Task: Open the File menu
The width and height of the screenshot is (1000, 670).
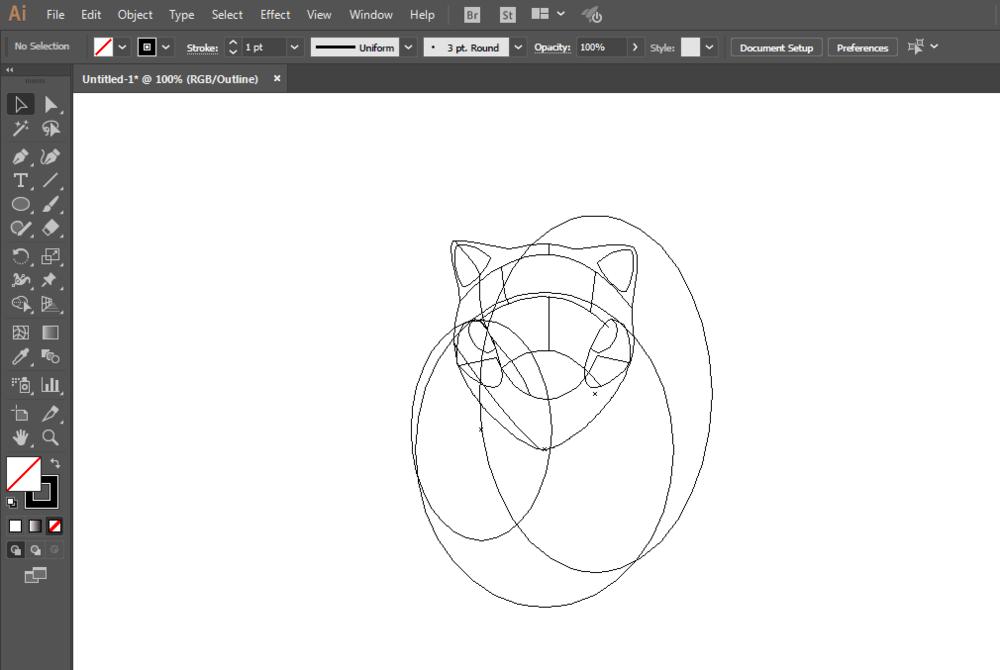Action: pos(55,15)
